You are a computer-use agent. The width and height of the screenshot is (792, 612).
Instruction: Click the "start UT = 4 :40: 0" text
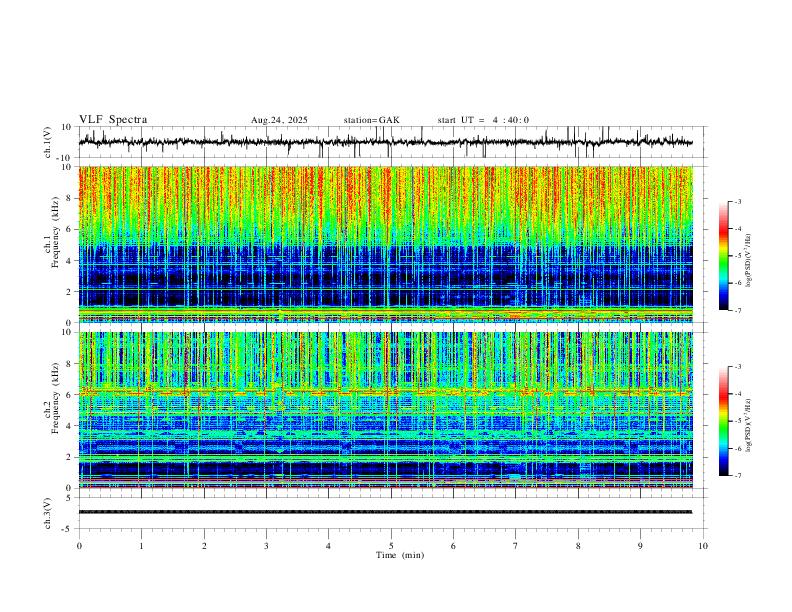(x=483, y=120)
